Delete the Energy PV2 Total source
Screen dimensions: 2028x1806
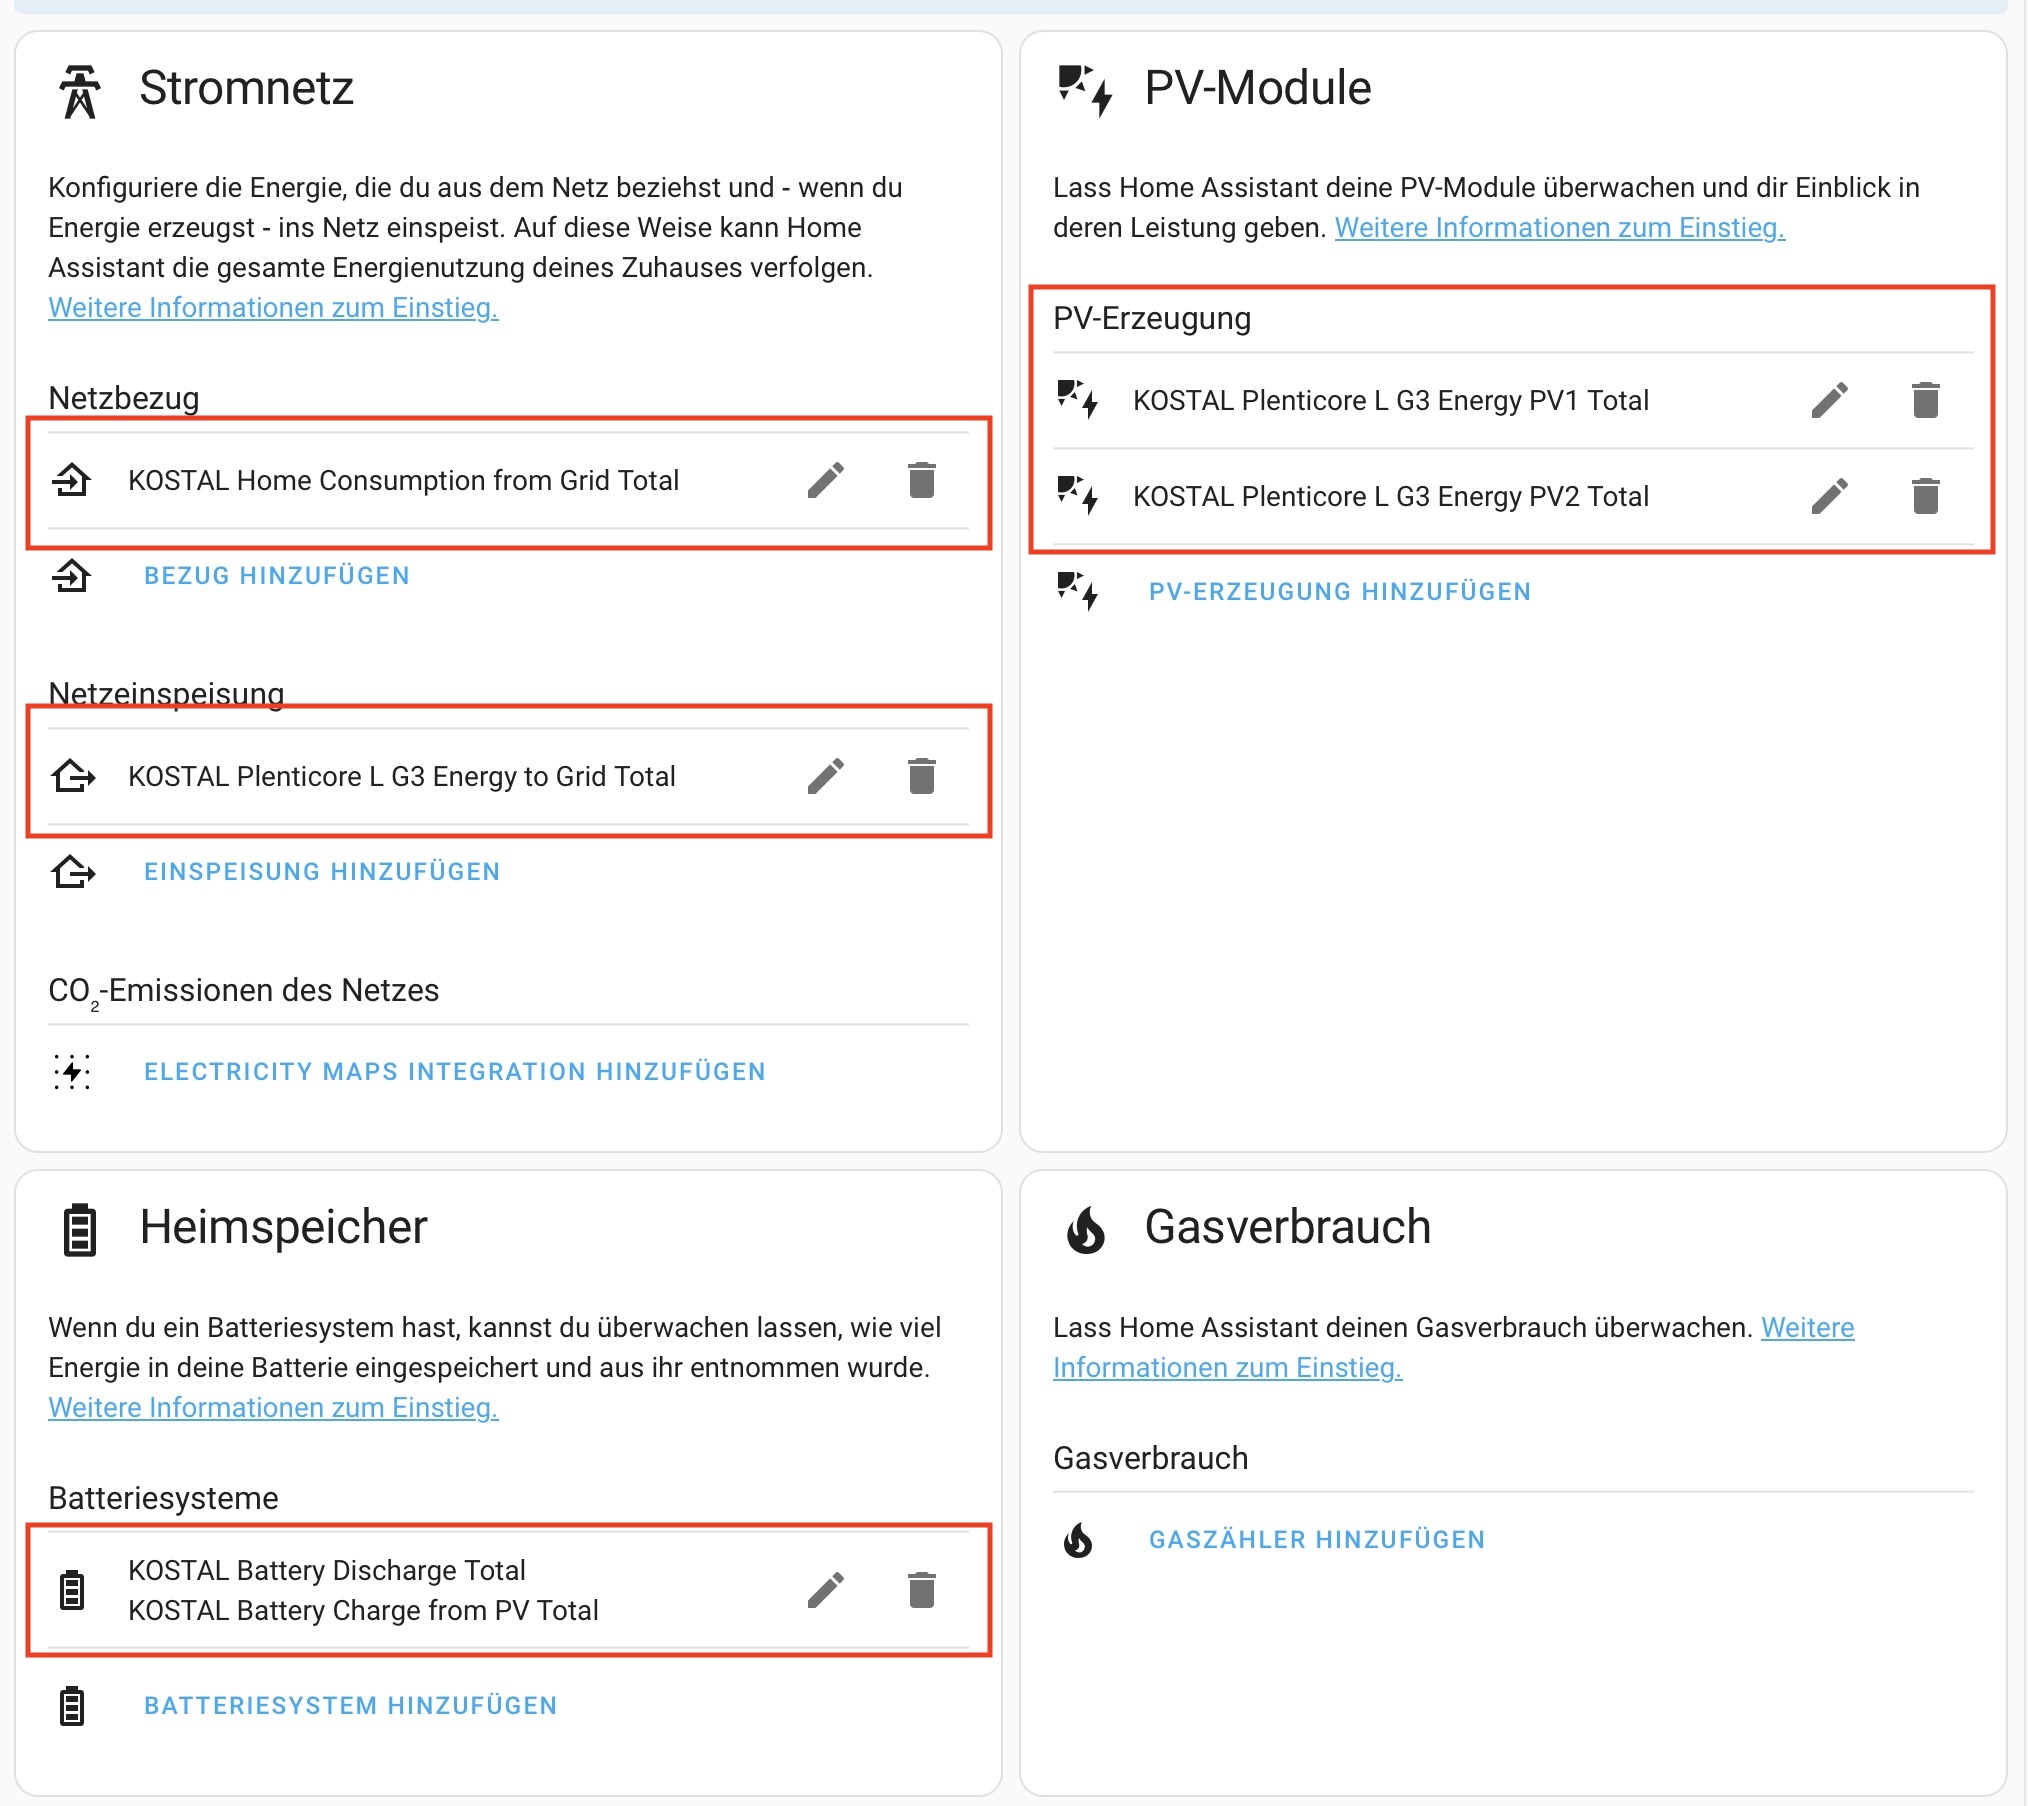pos(1925,496)
